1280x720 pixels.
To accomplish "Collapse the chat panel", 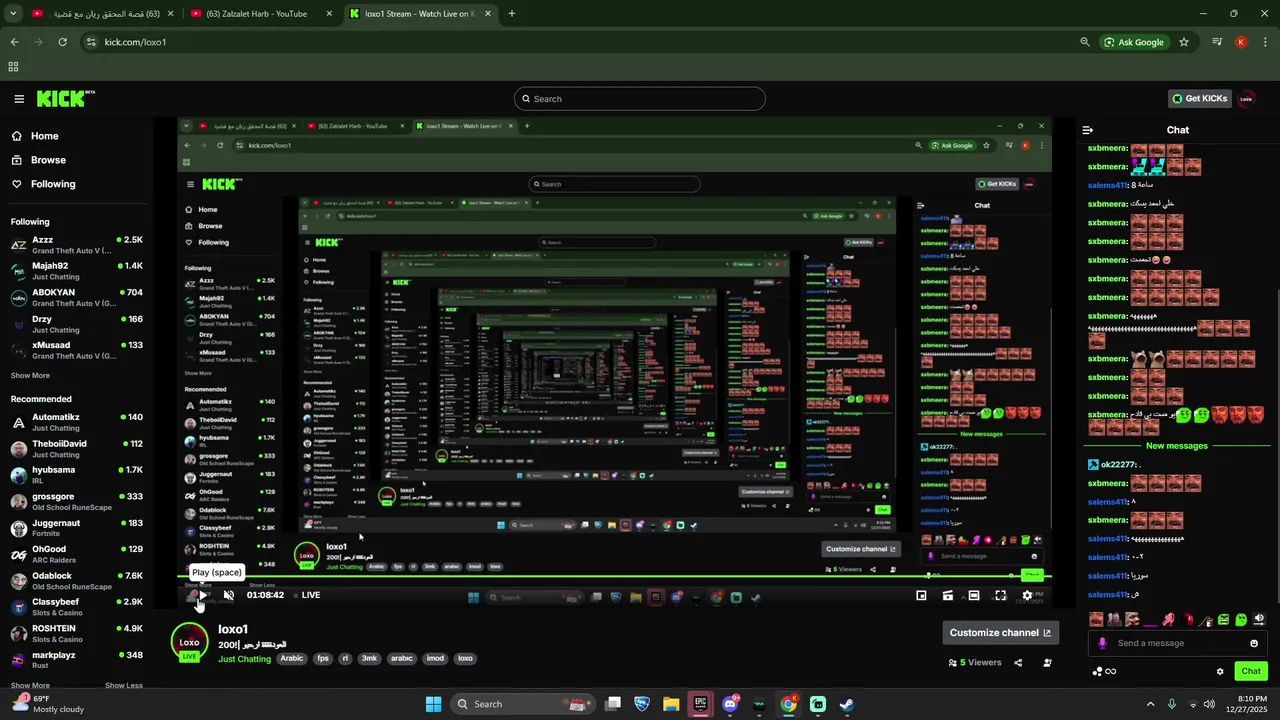I will [x=1088, y=130].
